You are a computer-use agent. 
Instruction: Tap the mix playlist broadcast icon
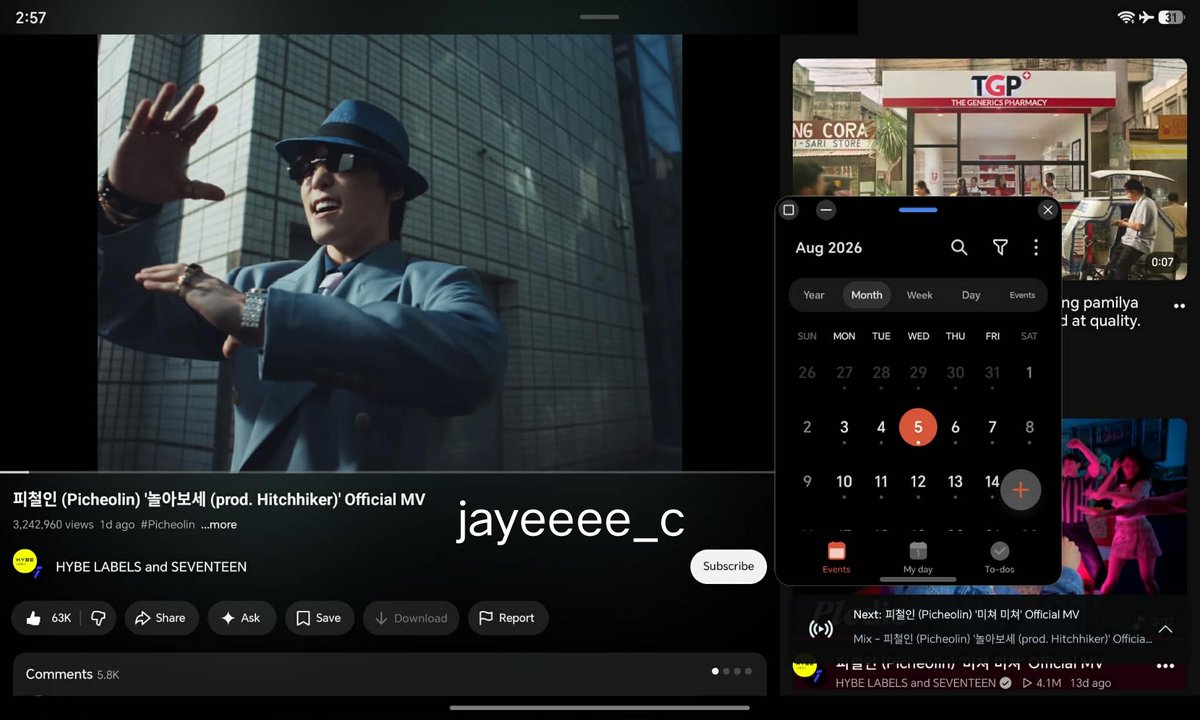(821, 628)
